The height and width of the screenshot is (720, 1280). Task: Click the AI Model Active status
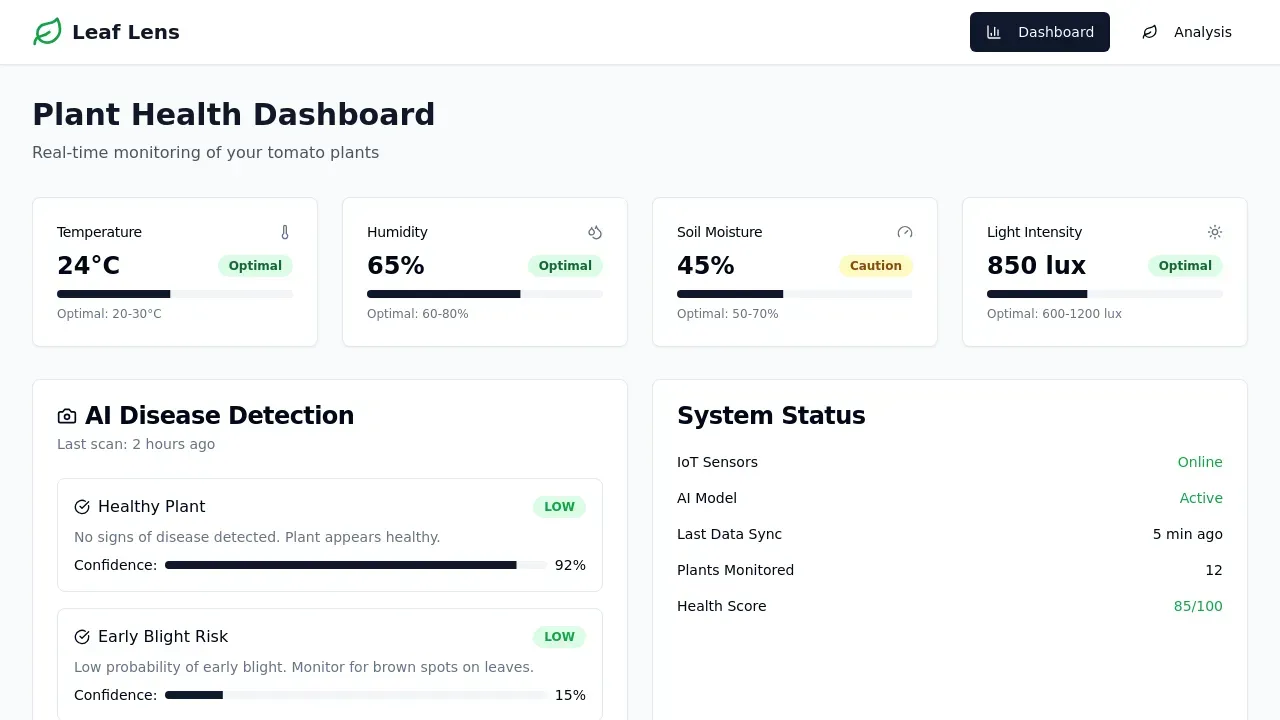(1201, 498)
